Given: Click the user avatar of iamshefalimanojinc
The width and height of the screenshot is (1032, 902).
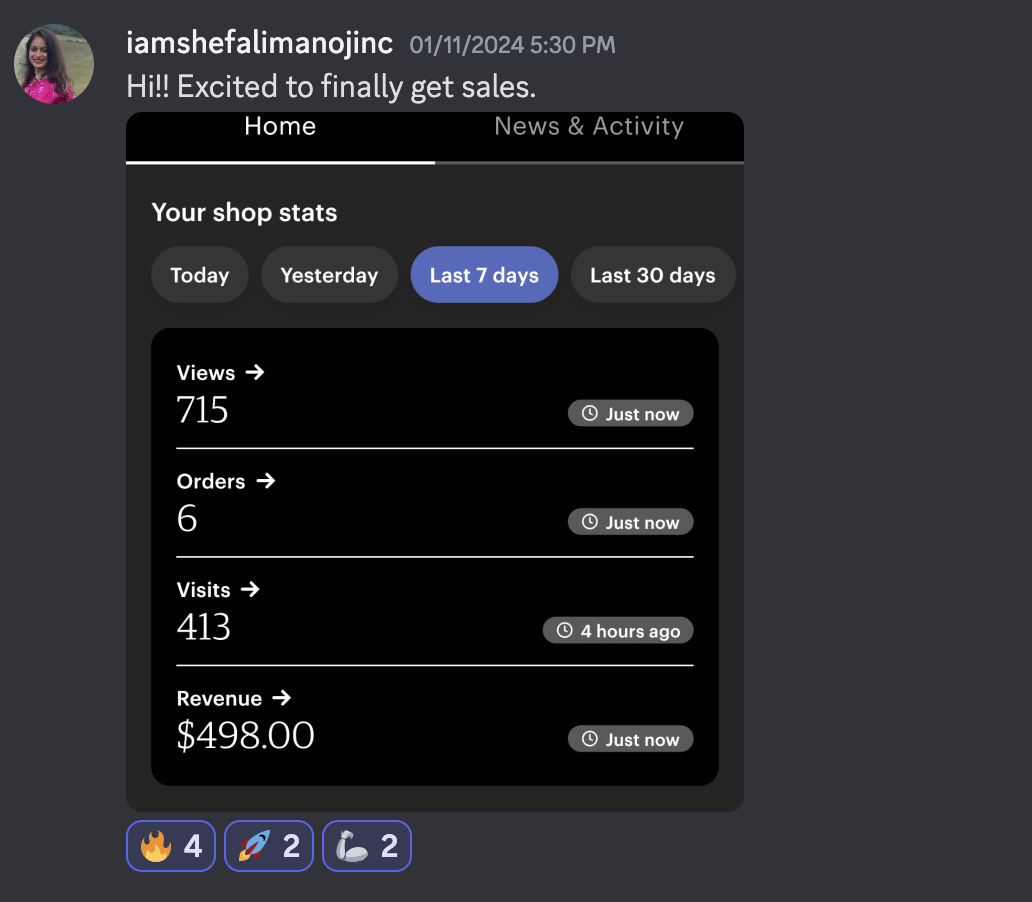Looking at the screenshot, I should (x=54, y=64).
